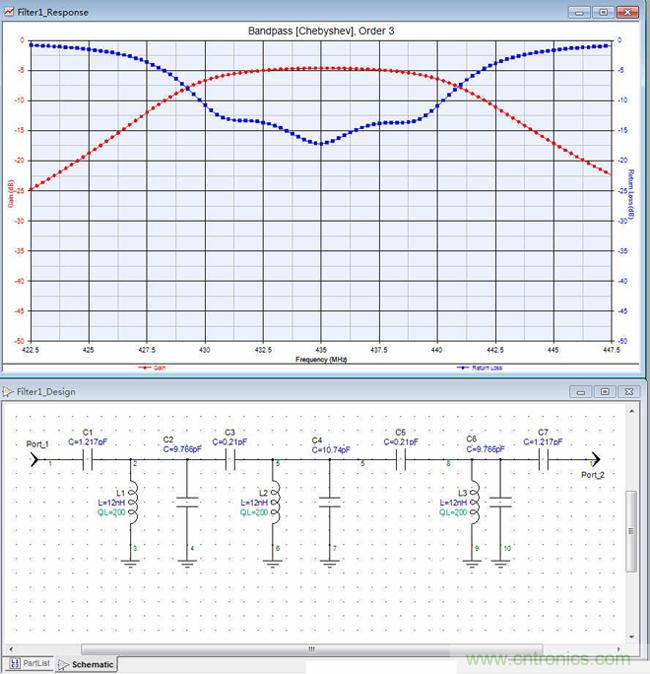
Task: Select the Port_2 output arrow
Action: (596, 460)
